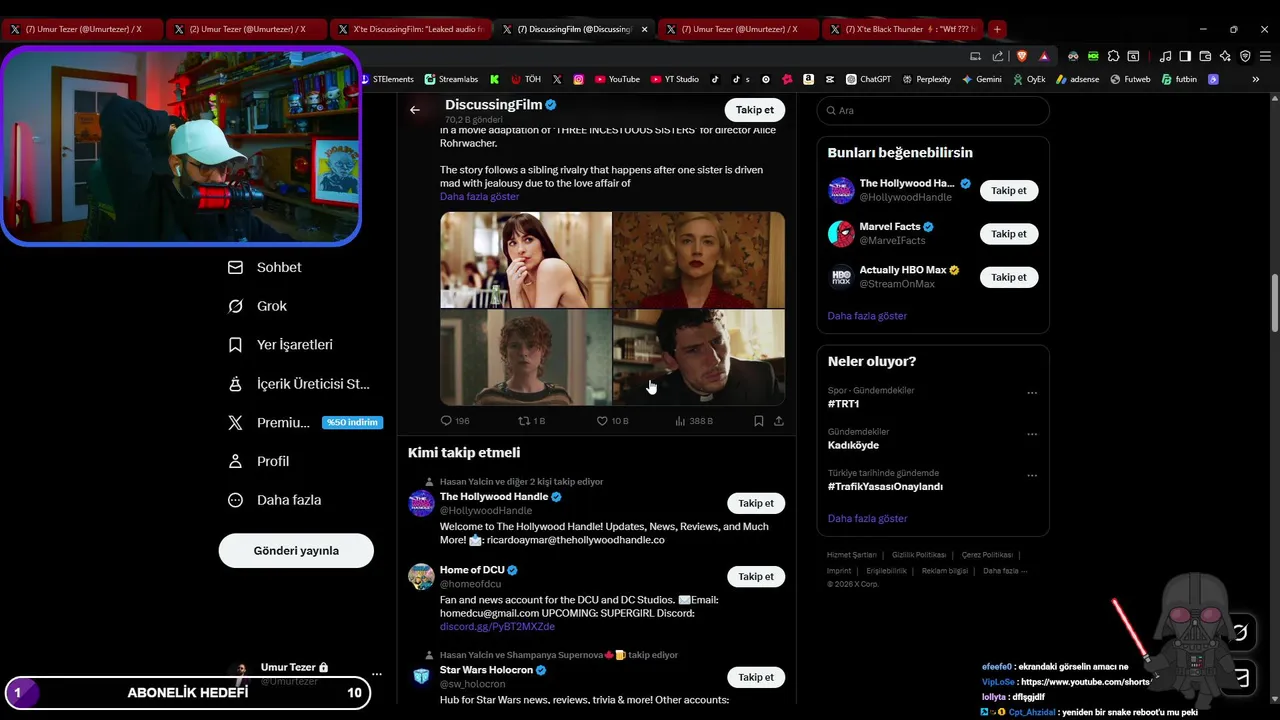This screenshot has height=720, width=1280.
Task: Open the Perplexity bookmark
Action: click(x=927, y=79)
